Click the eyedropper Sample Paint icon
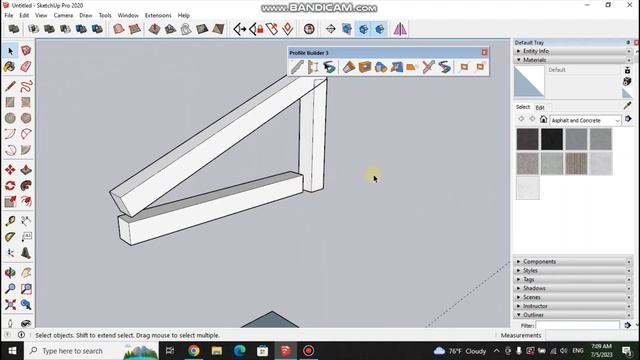This screenshot has height=360, width=640. tap(627, 106)
